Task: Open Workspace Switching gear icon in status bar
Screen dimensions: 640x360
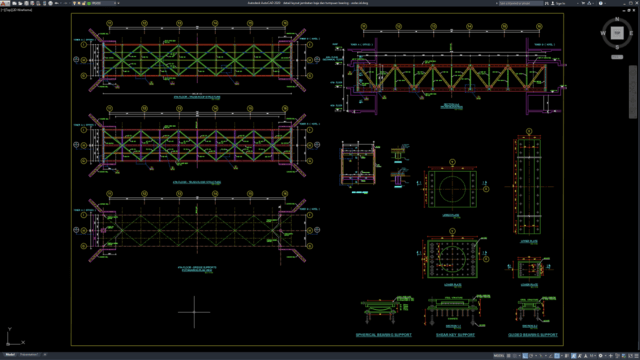Action: (601, 356)
